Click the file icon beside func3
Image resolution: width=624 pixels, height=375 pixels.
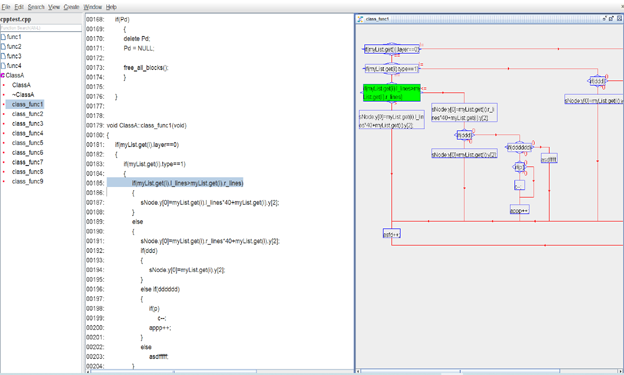point(3,56)
